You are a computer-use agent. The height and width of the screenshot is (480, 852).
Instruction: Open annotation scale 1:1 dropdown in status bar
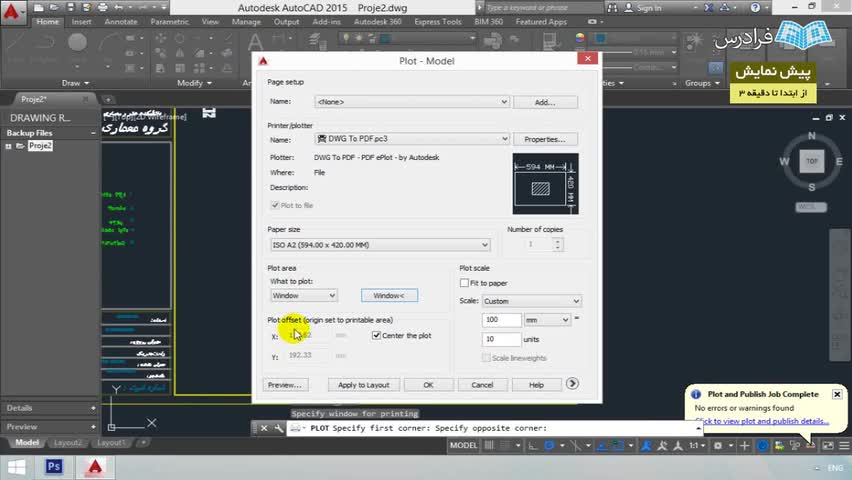point(697,445)
